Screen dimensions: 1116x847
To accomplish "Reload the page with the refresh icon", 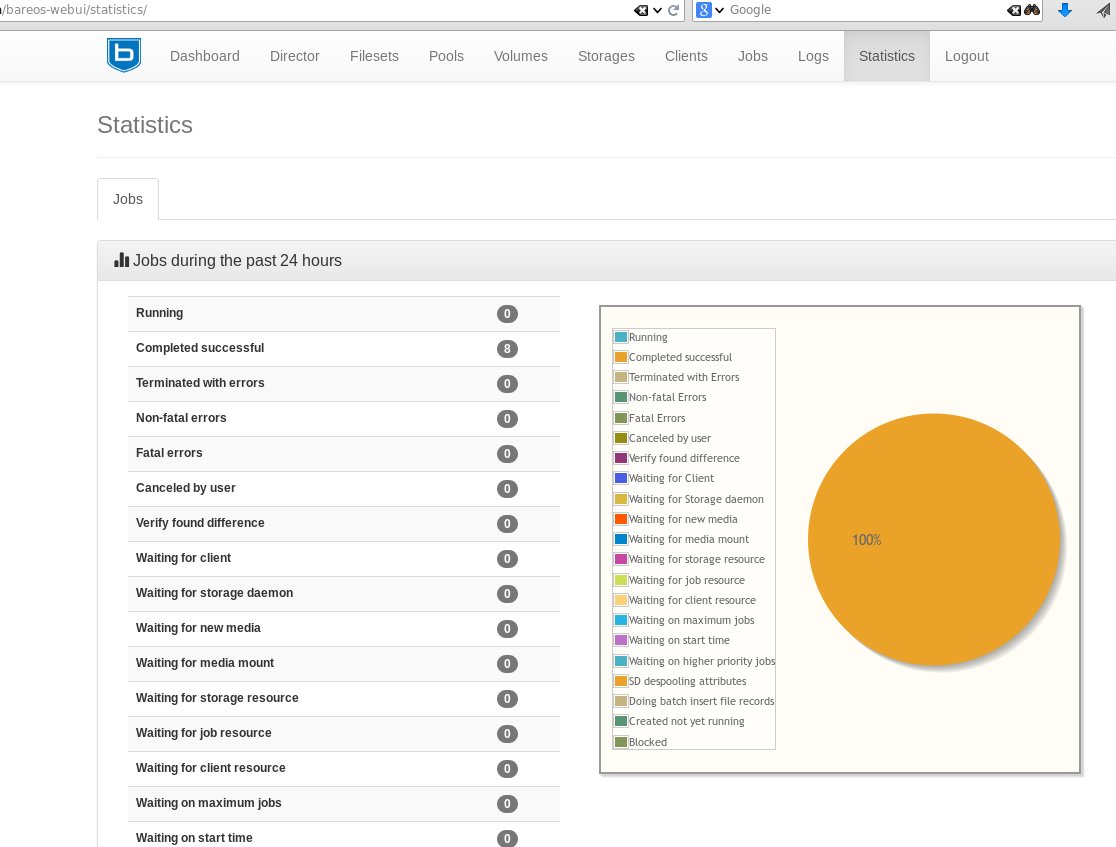I will pyautogui.click(x=674, y=10).
